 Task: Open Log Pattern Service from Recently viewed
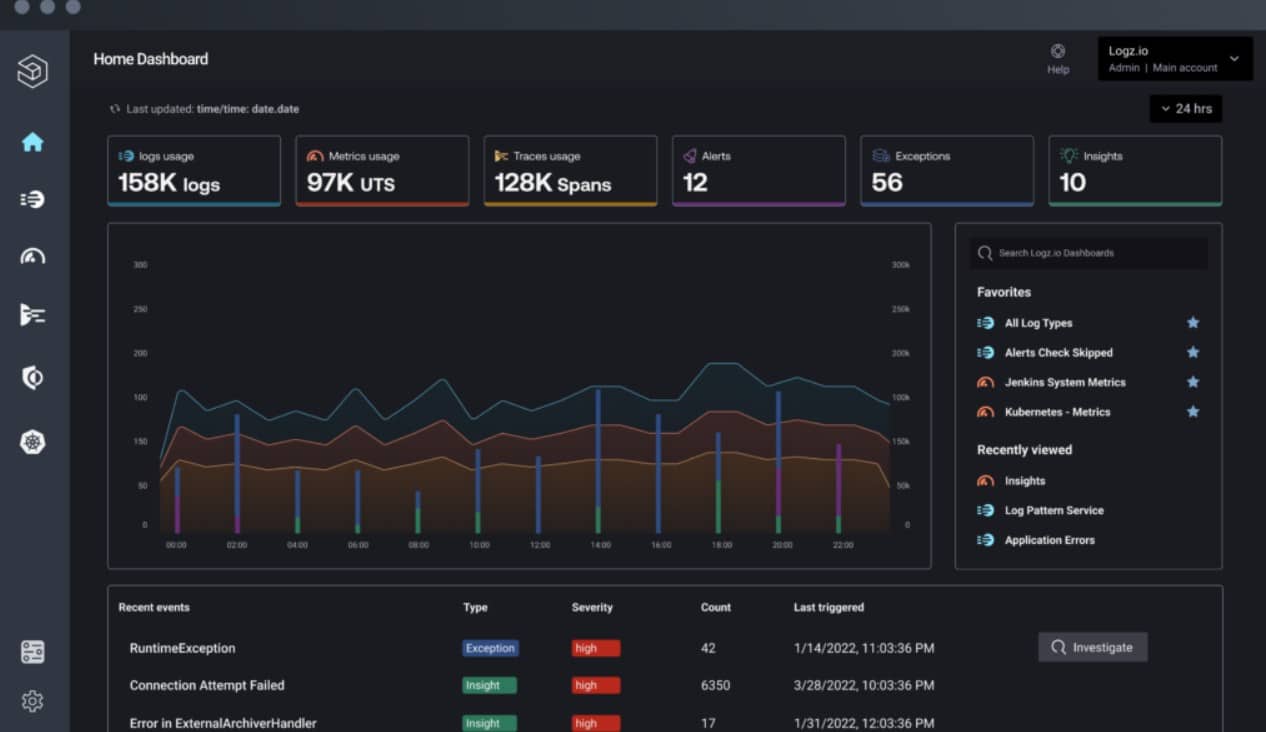[1053, 510]
